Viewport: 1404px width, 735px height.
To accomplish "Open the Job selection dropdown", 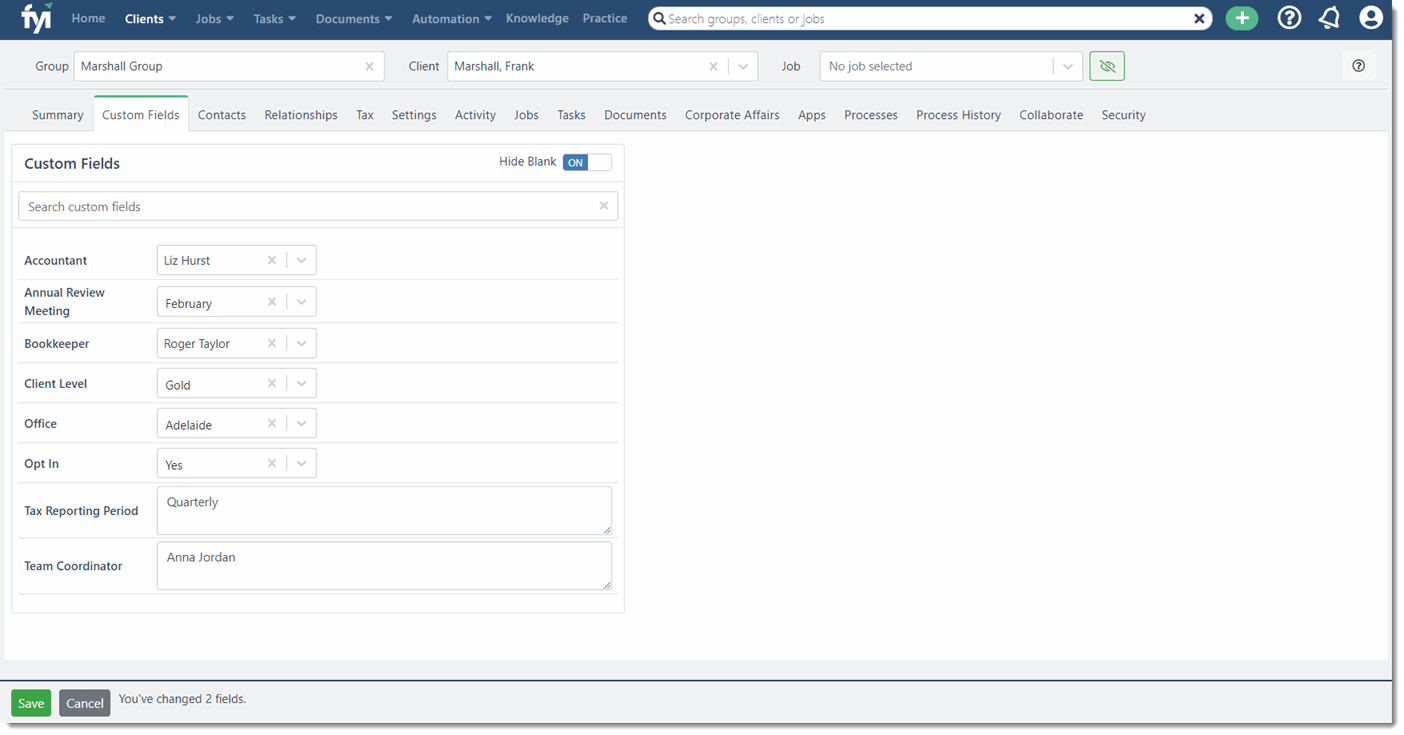I will [1066, 65].
